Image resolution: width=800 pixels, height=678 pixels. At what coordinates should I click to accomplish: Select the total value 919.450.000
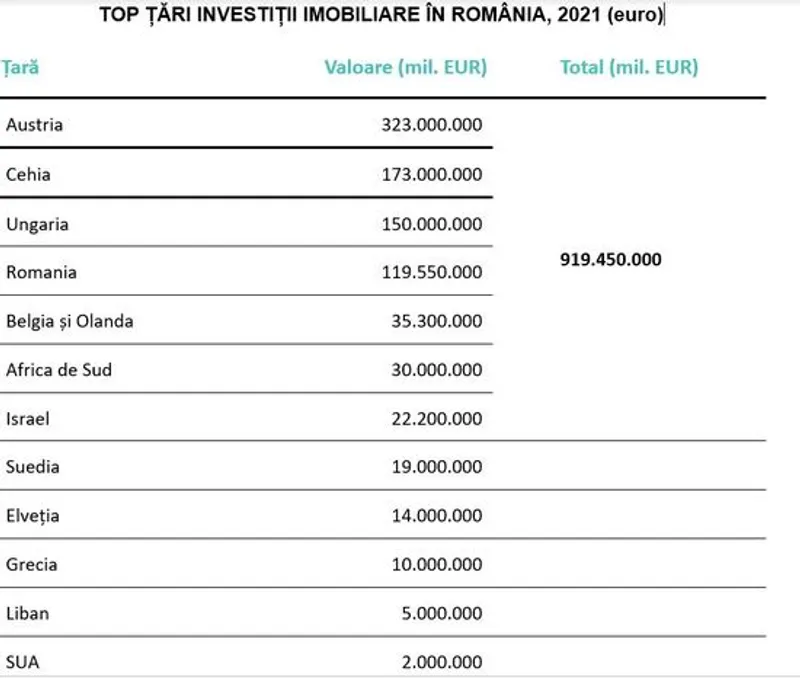click(x=611, y=259)
